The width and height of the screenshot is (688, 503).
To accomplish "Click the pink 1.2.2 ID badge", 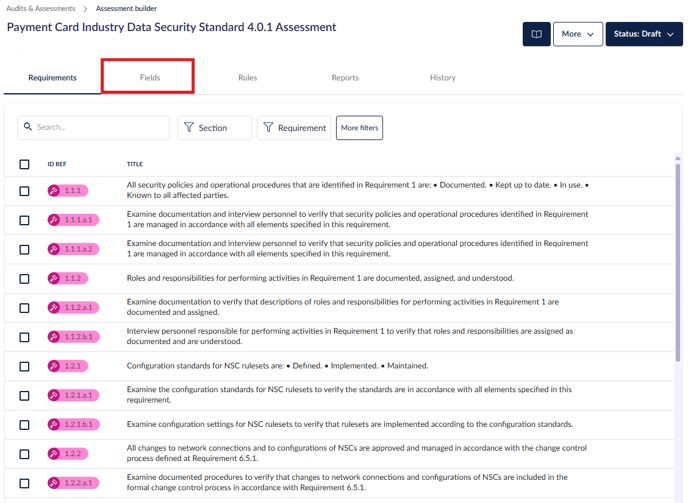I will click(x=67, y=454).
